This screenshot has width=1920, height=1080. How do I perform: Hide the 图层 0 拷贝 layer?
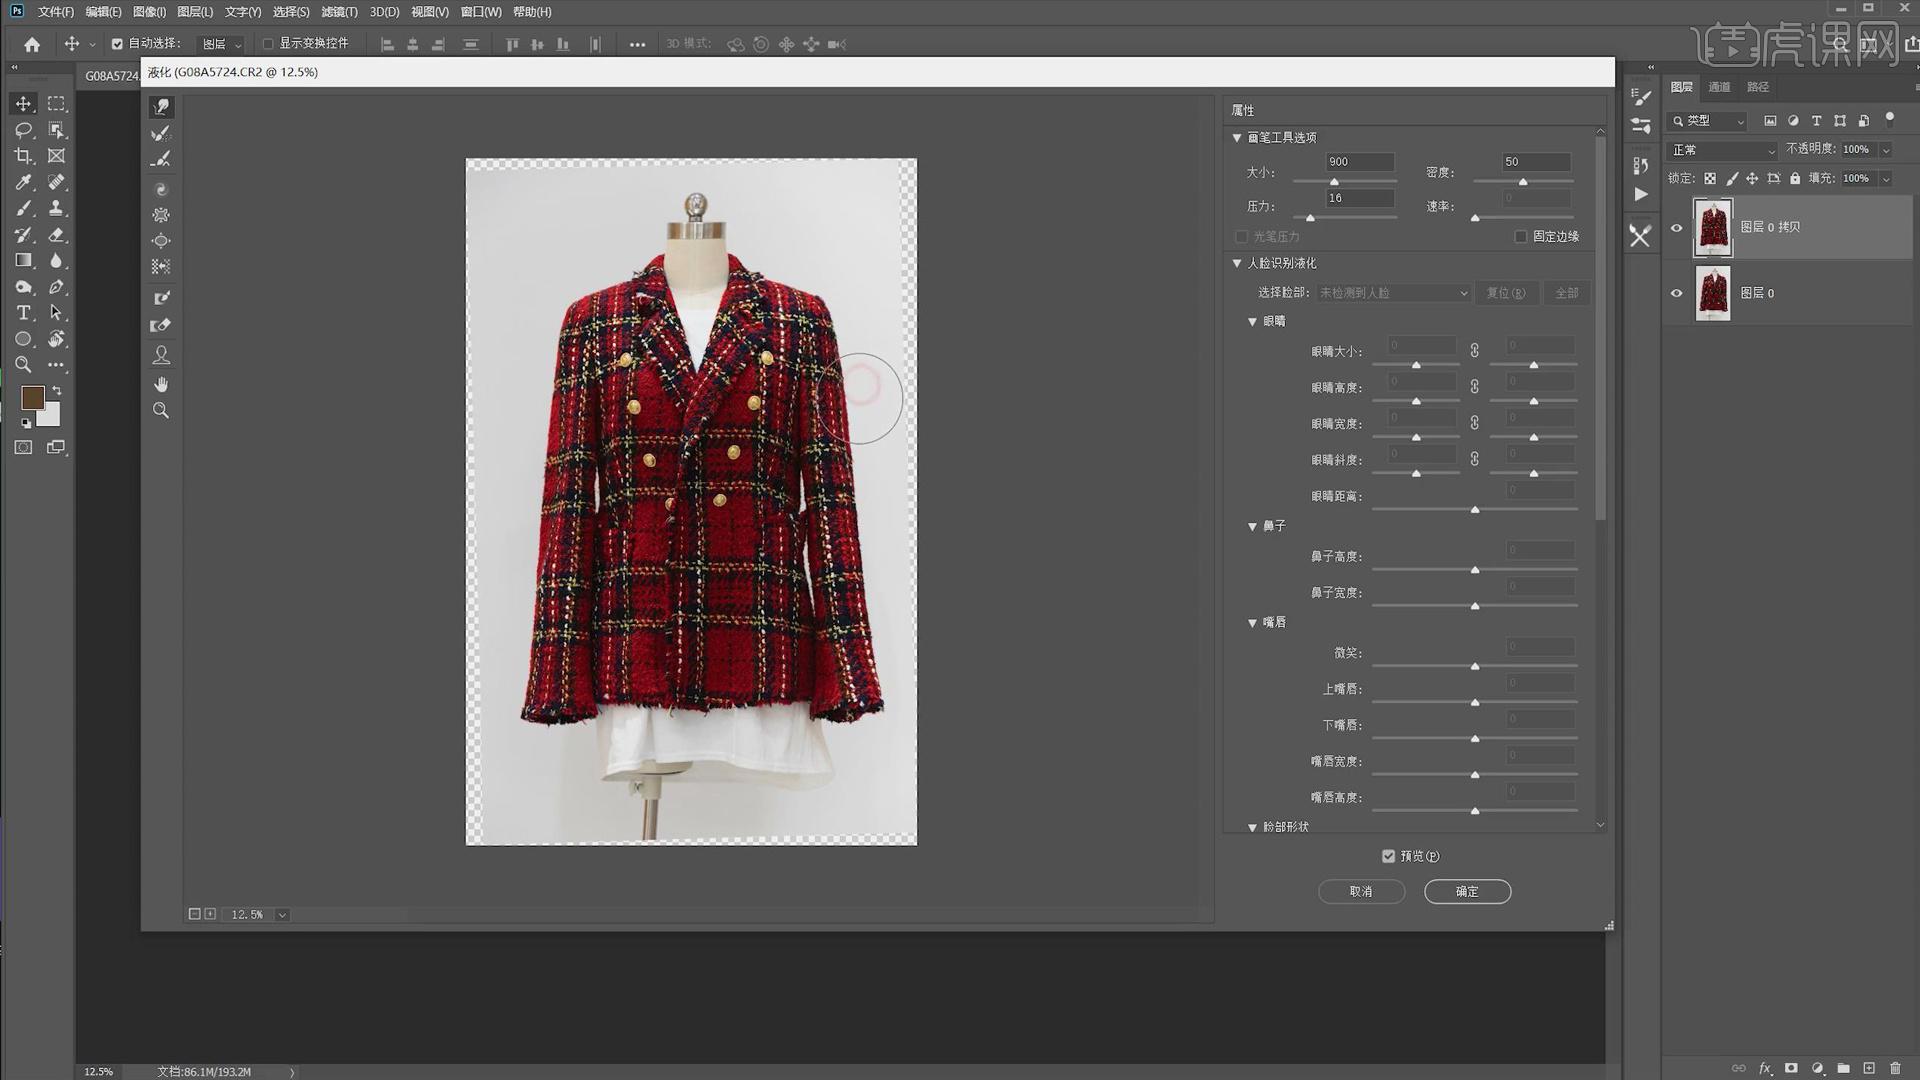click(x=1677, y=228)
